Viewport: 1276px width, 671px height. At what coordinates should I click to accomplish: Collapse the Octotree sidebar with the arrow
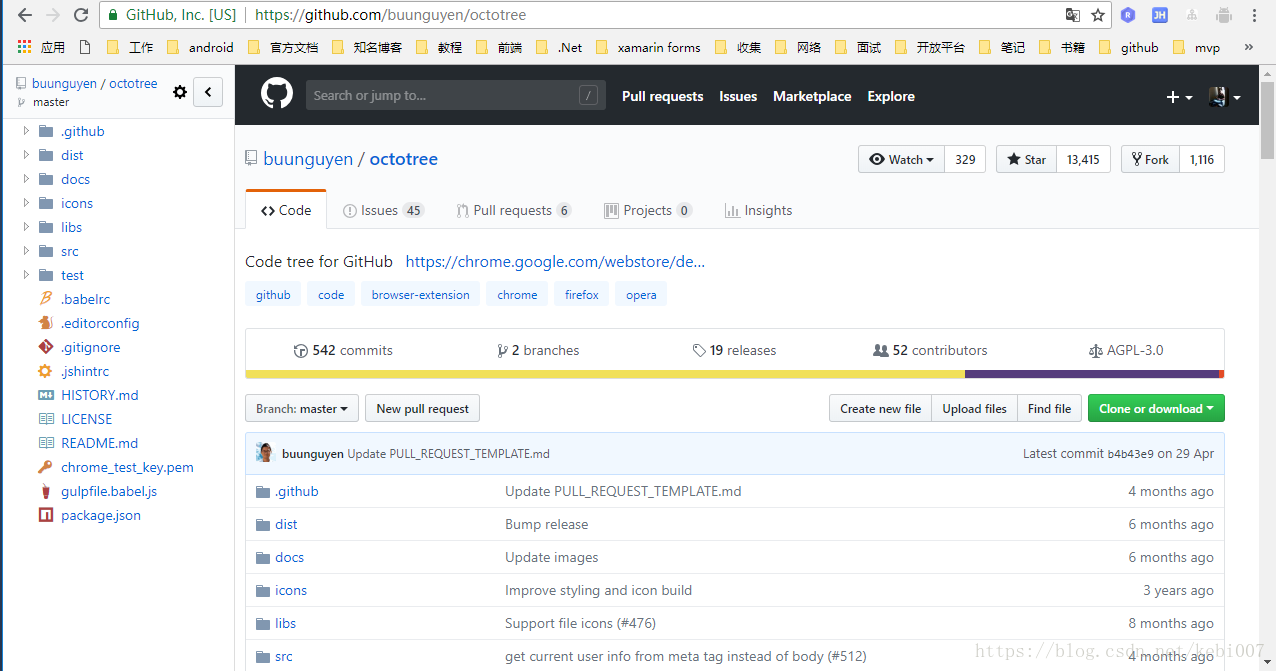coord(208,92)
